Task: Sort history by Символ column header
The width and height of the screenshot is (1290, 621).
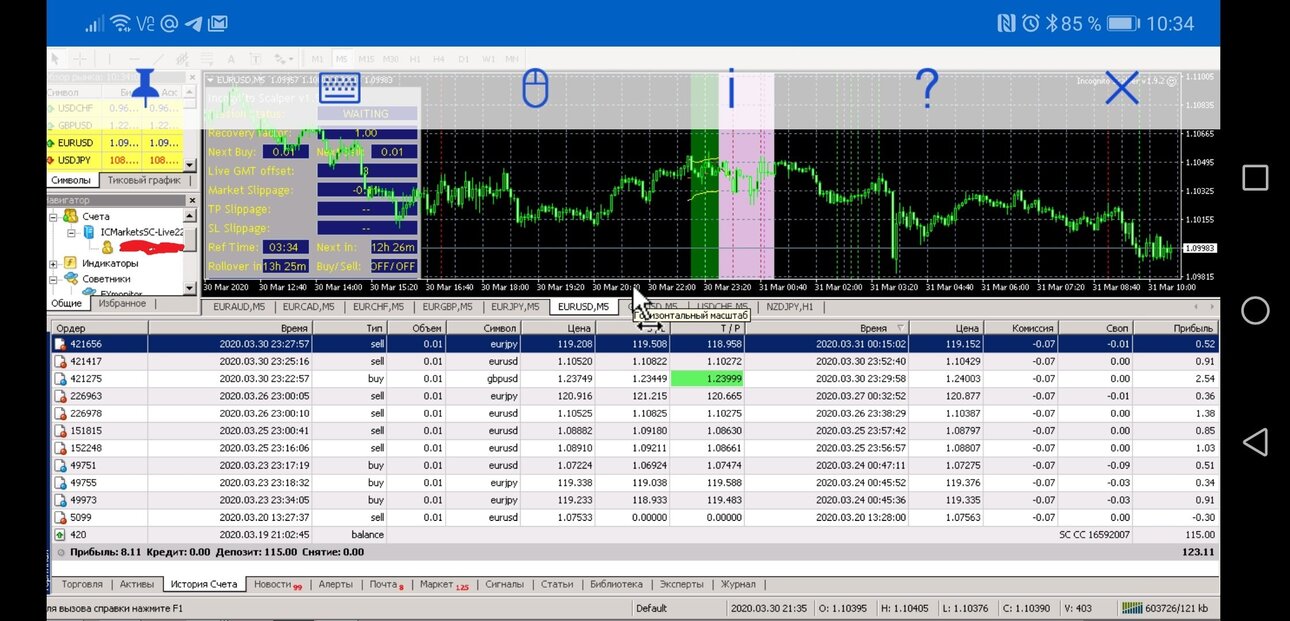Action: point(484,328)
